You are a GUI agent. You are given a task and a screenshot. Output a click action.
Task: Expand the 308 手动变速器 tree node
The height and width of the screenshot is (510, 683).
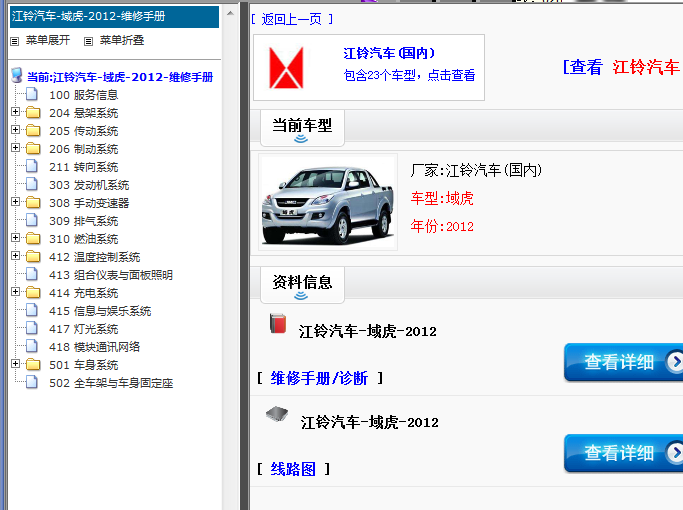[x=15, y=203]
